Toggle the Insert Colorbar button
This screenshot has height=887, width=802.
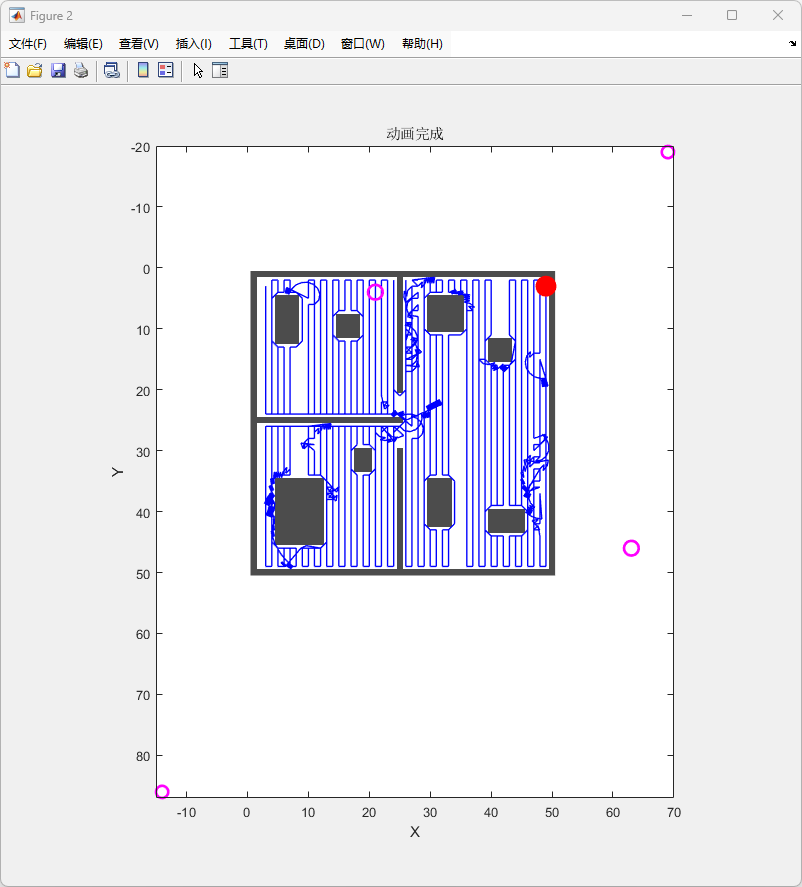coord(143,70)
